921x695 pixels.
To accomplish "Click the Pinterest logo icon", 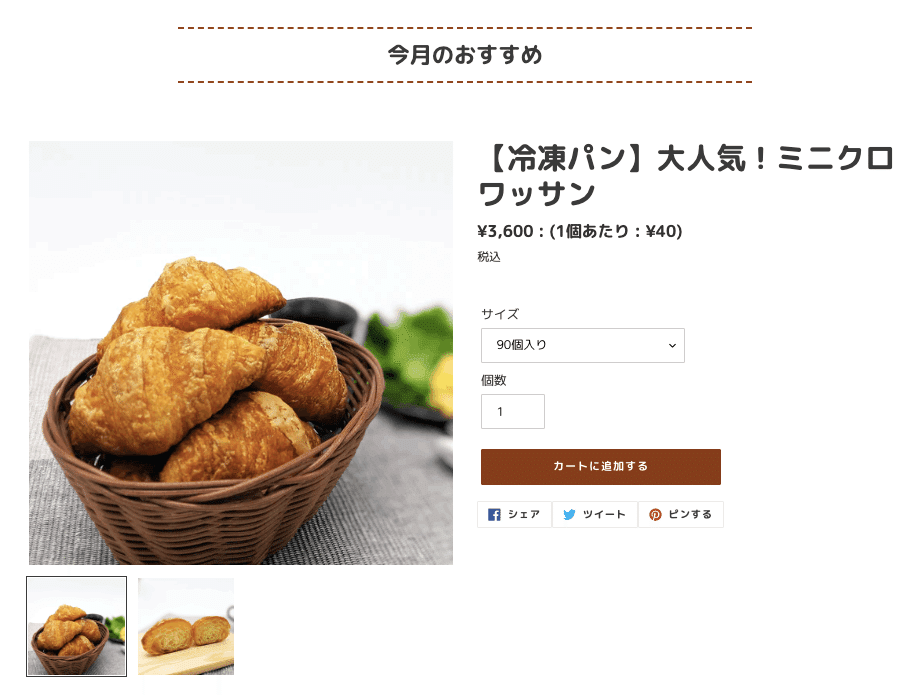I will [655, 515].
